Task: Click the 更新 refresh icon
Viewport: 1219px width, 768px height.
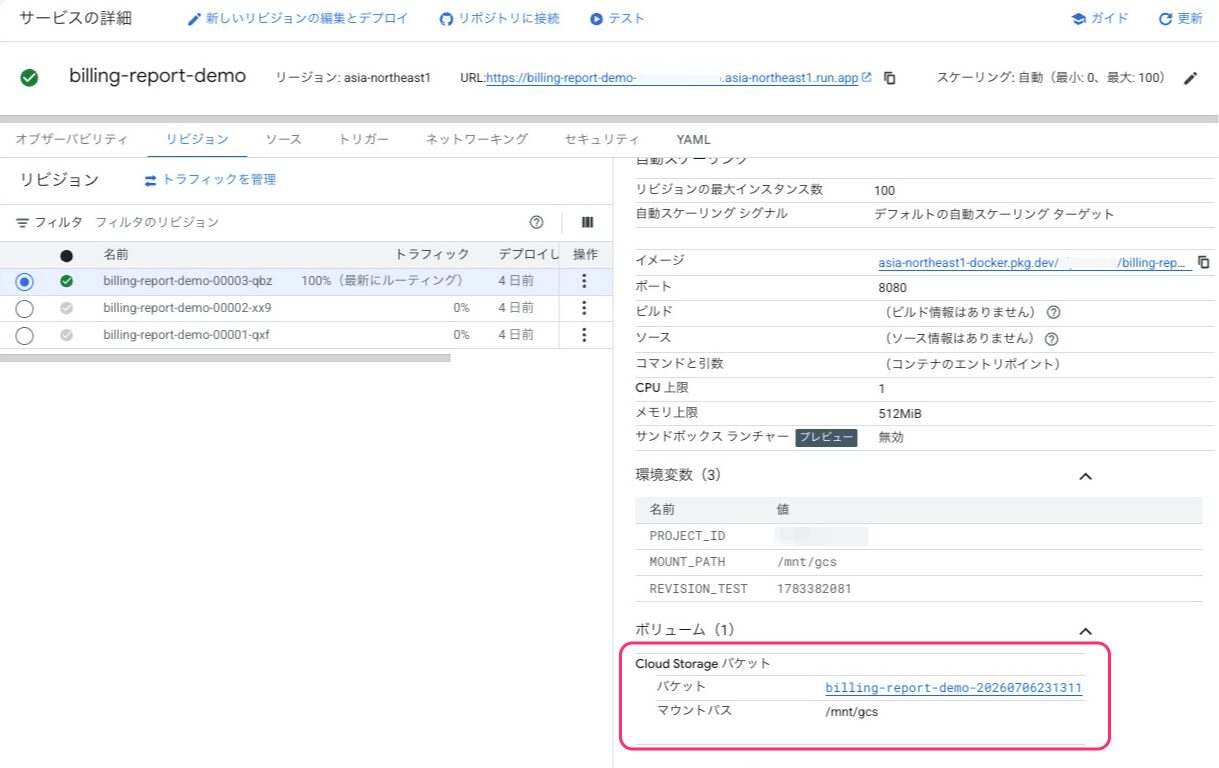Action: point(1165,19)
